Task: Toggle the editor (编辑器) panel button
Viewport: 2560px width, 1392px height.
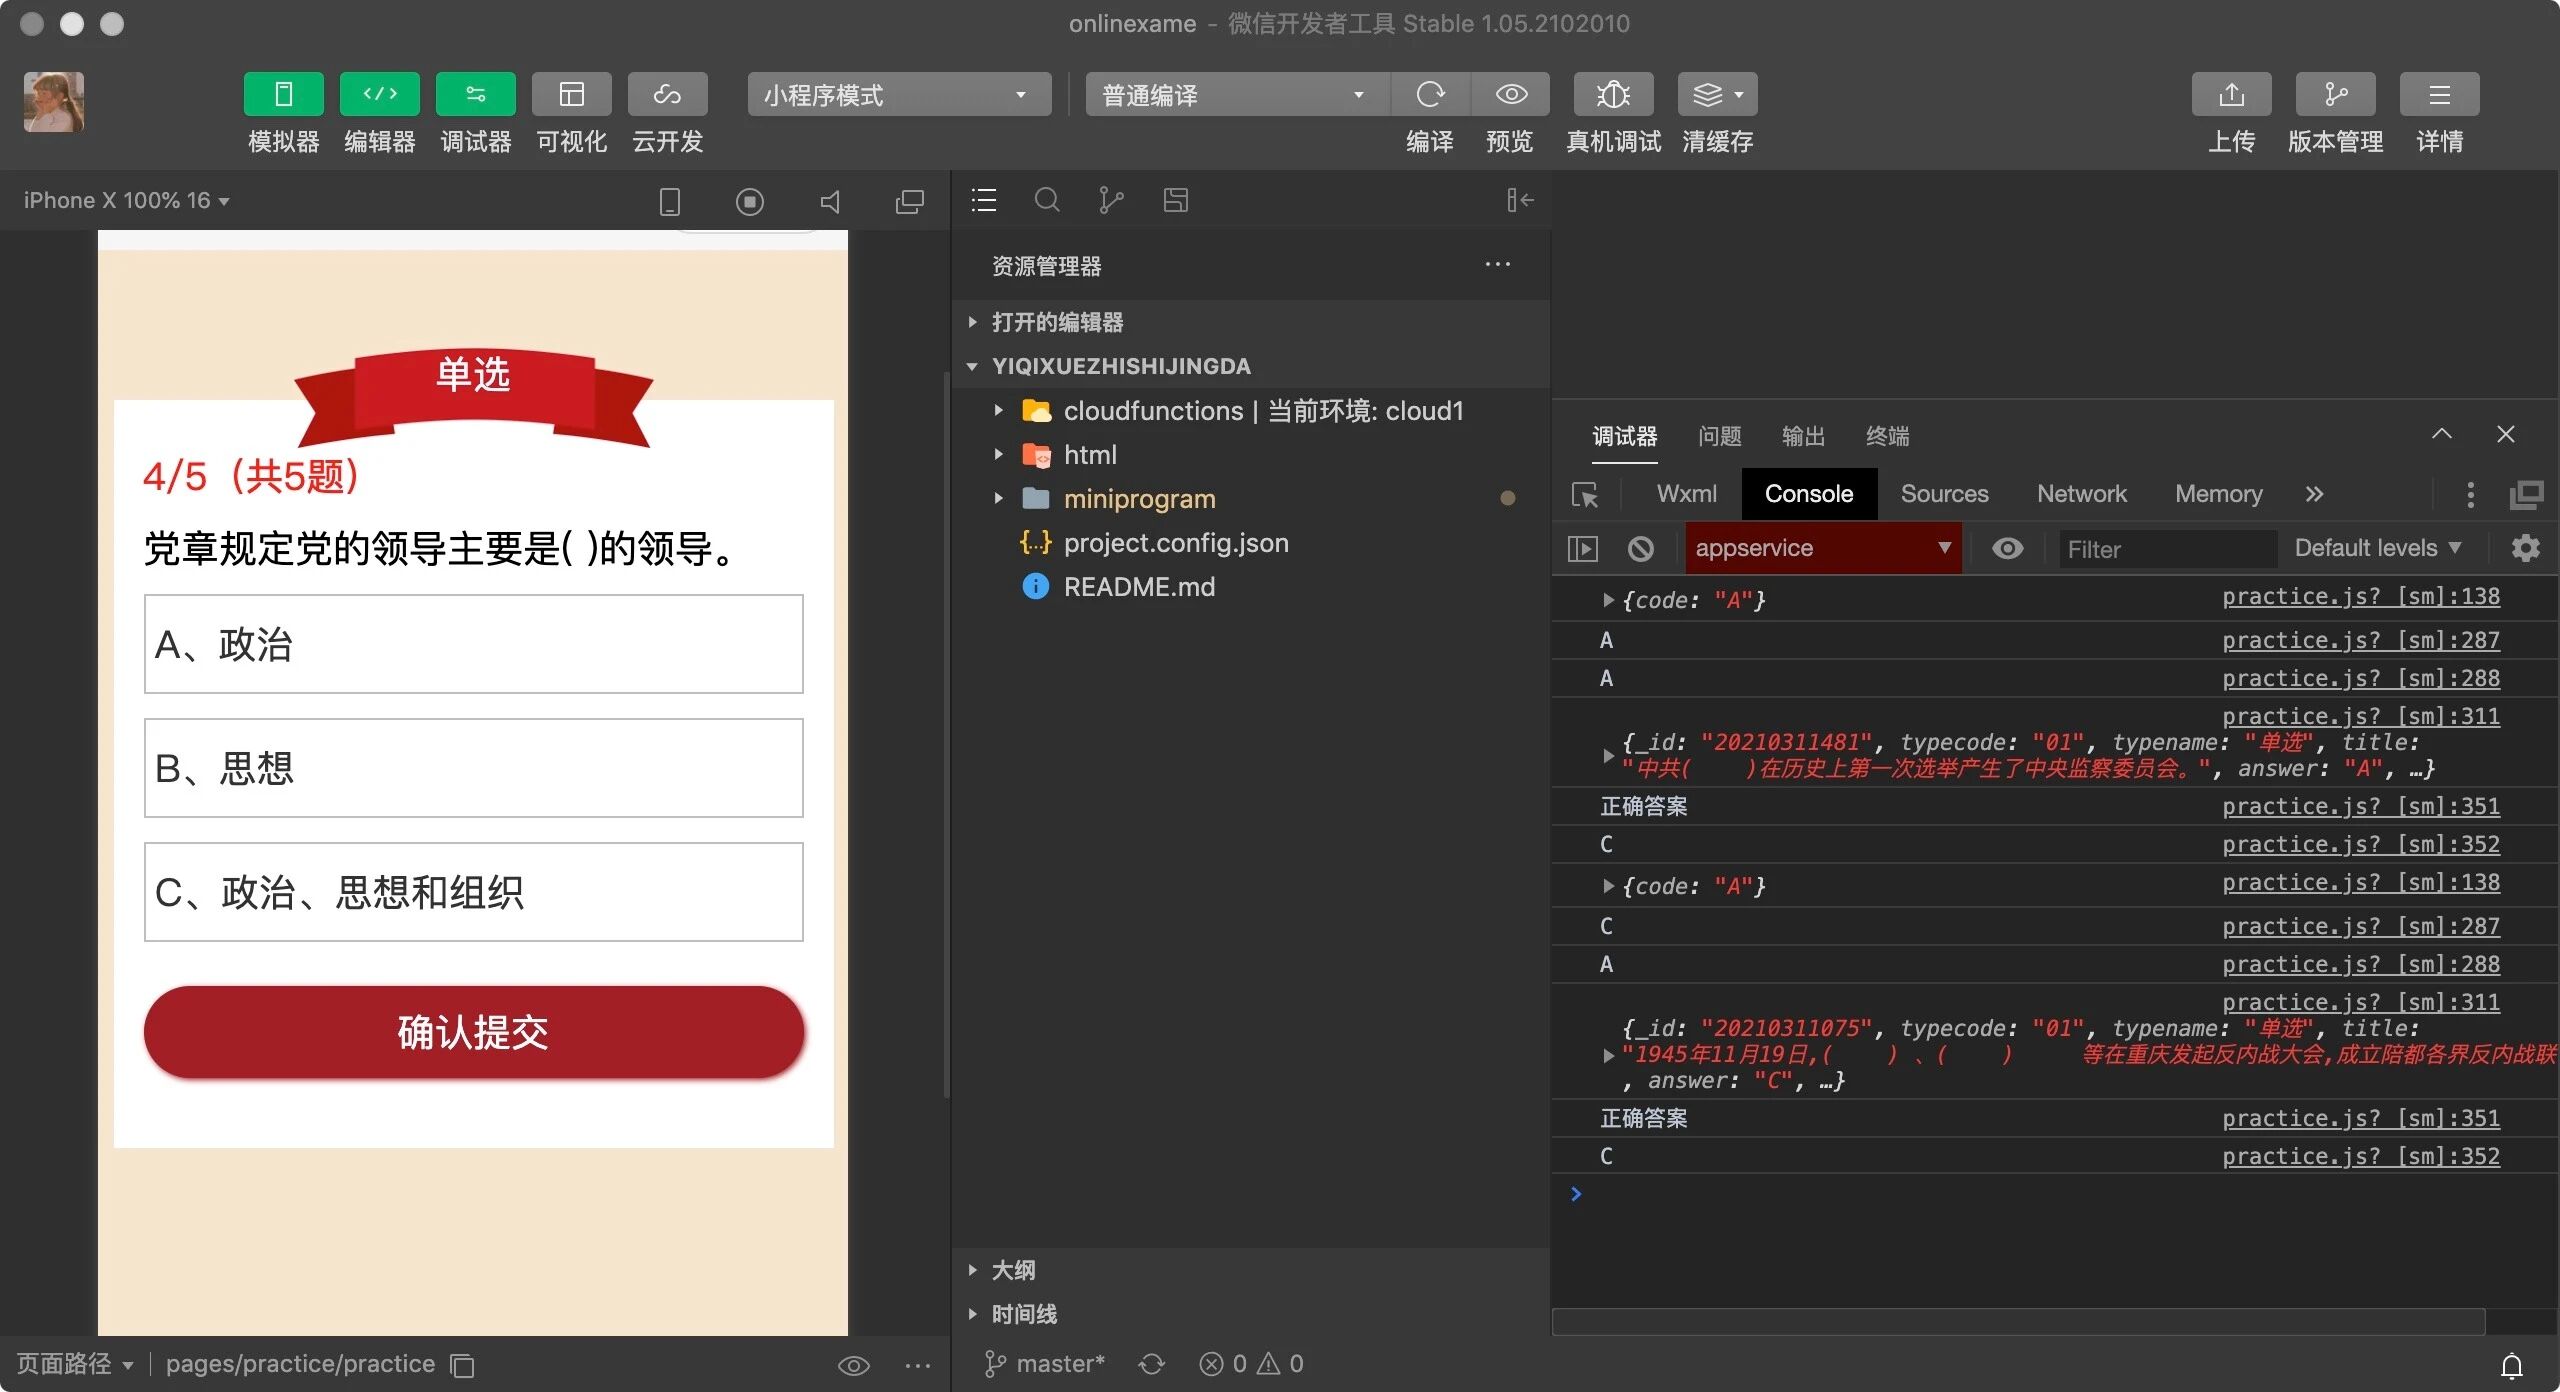Action: tap(379, 95)
